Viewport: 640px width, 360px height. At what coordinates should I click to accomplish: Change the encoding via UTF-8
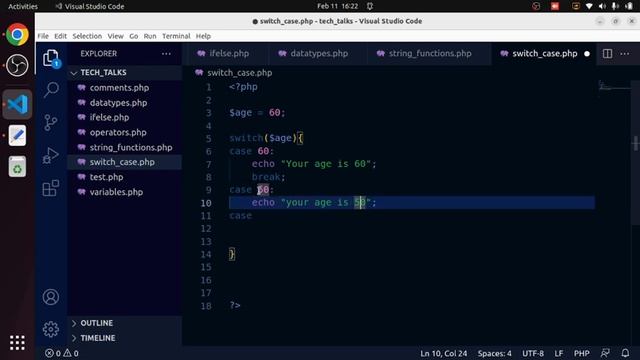point(533,353)
